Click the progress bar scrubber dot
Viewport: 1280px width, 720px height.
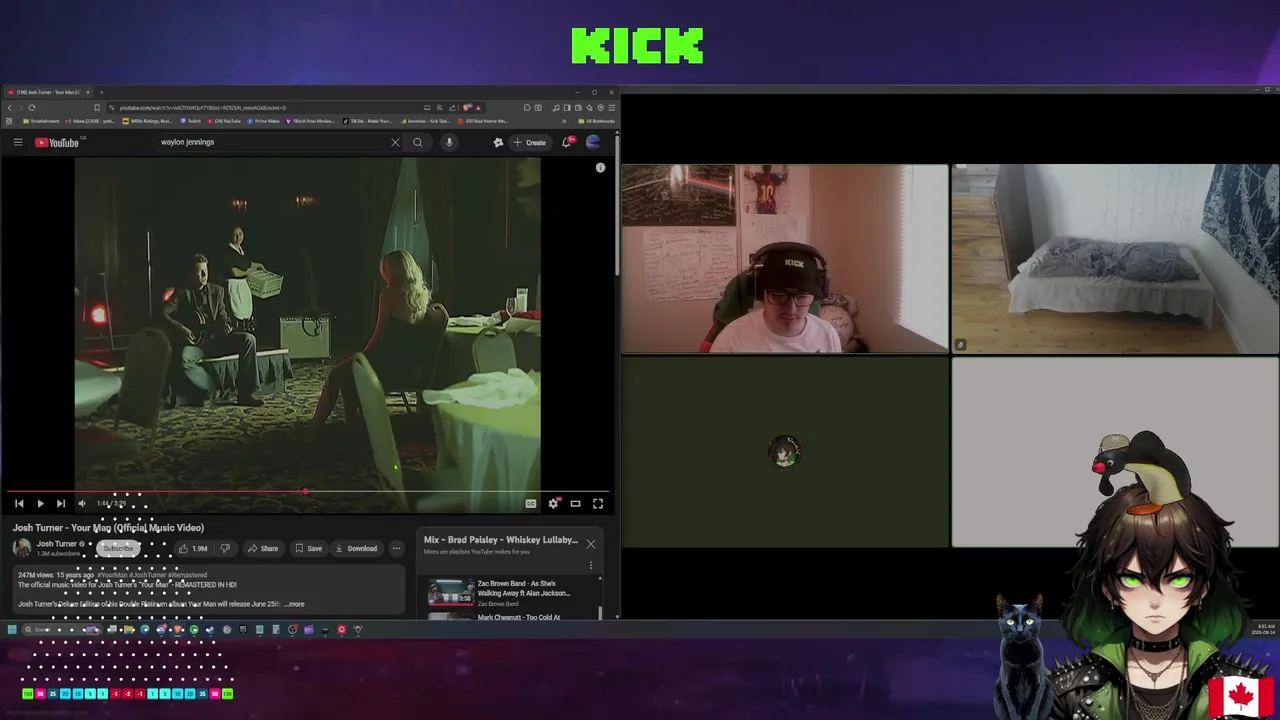pyautogui.click(x=305, y=492)
